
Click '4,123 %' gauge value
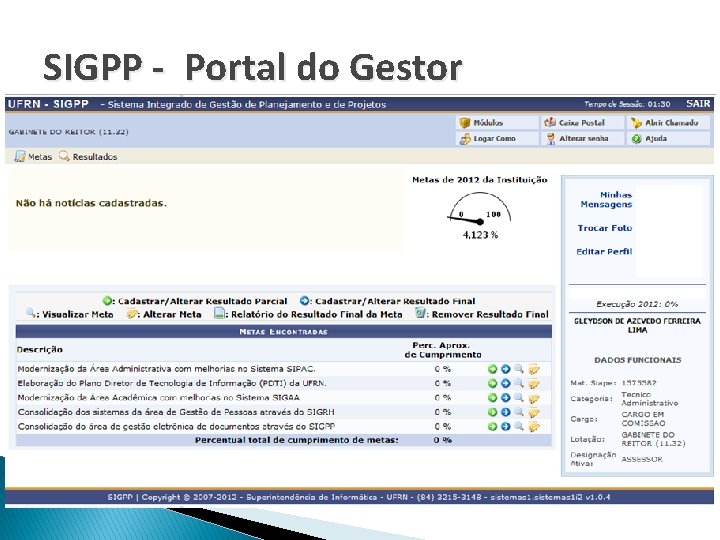pos(480,235)
